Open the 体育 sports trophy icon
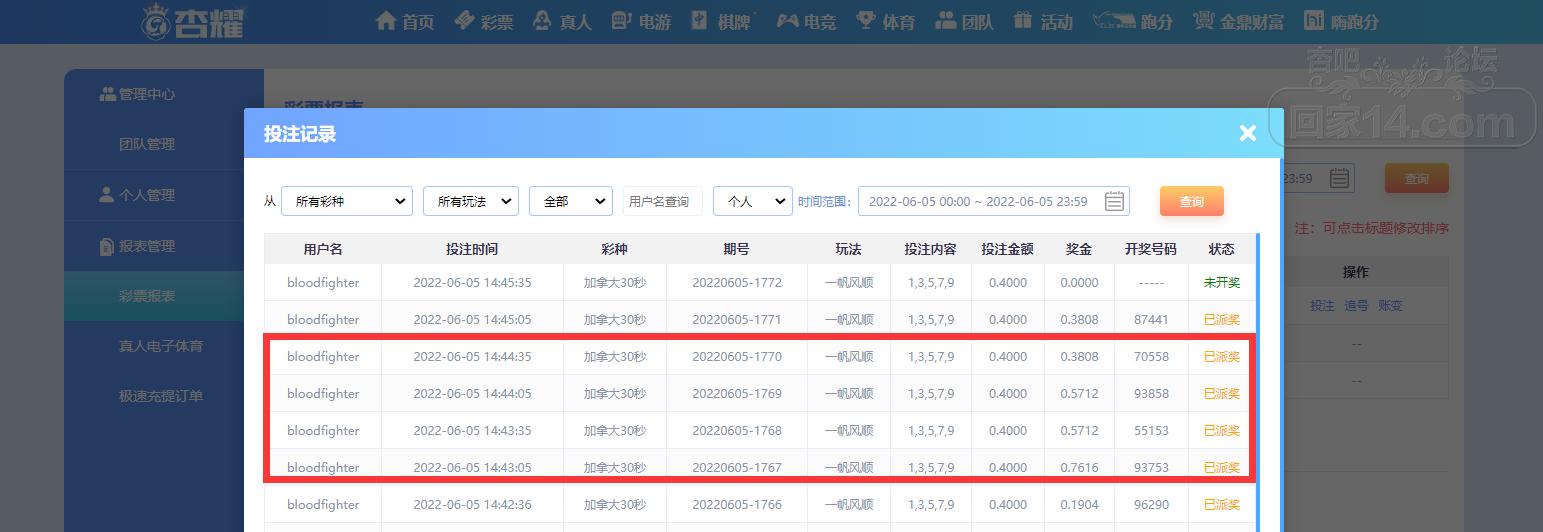The height and width of the screenshot is (532, 1543). point(866,20)
